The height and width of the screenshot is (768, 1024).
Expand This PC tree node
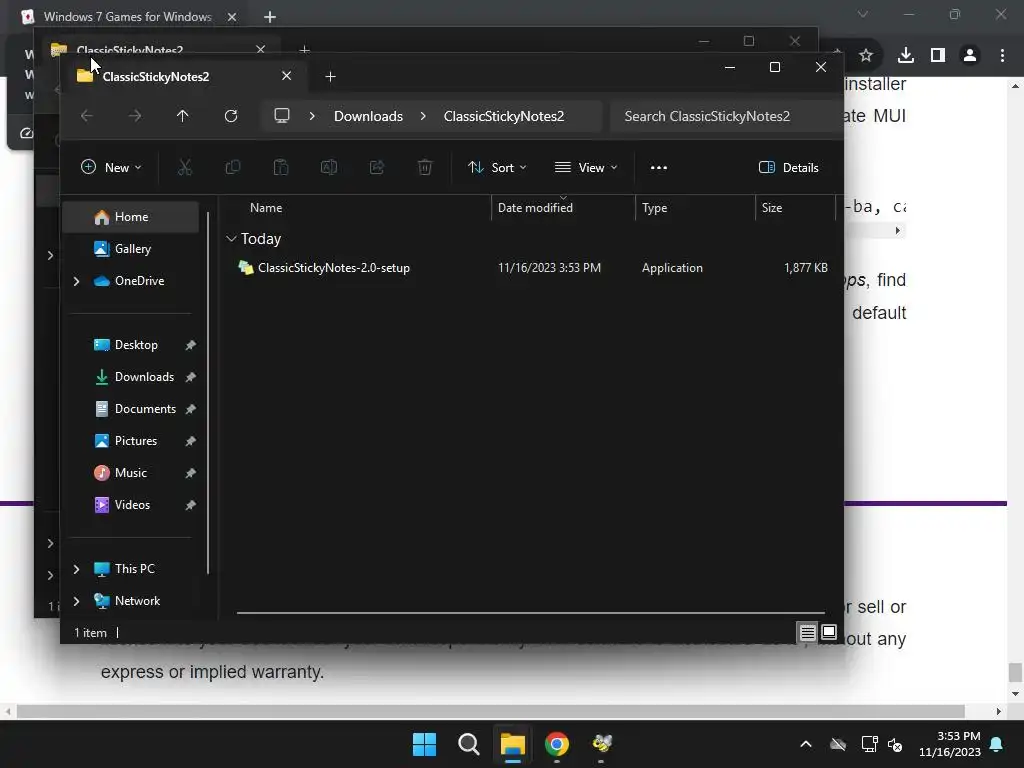pos(76,569)
